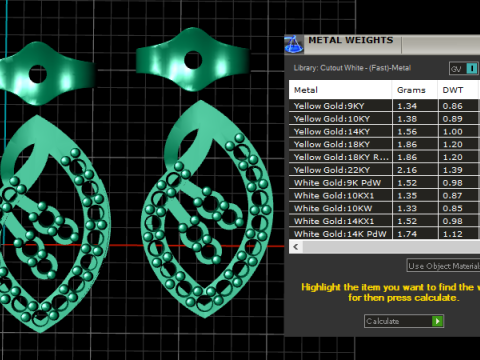Image resolution: width=480 pixels, height=360 pixels.
Task: Click the green Calculate arrow icon
Action: tap(437, 321)
